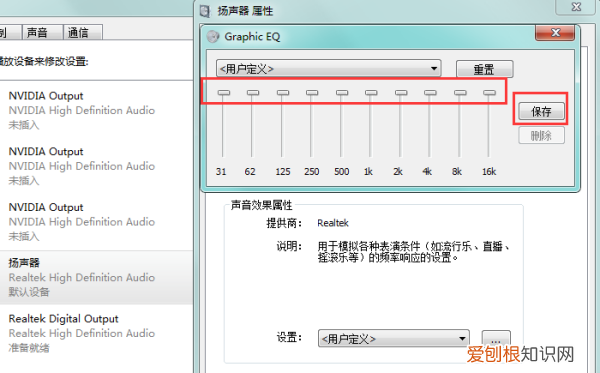Viewport: 600px width, 373px height.
Task: Switch to the 声音 tab
Action: [42, 32]
